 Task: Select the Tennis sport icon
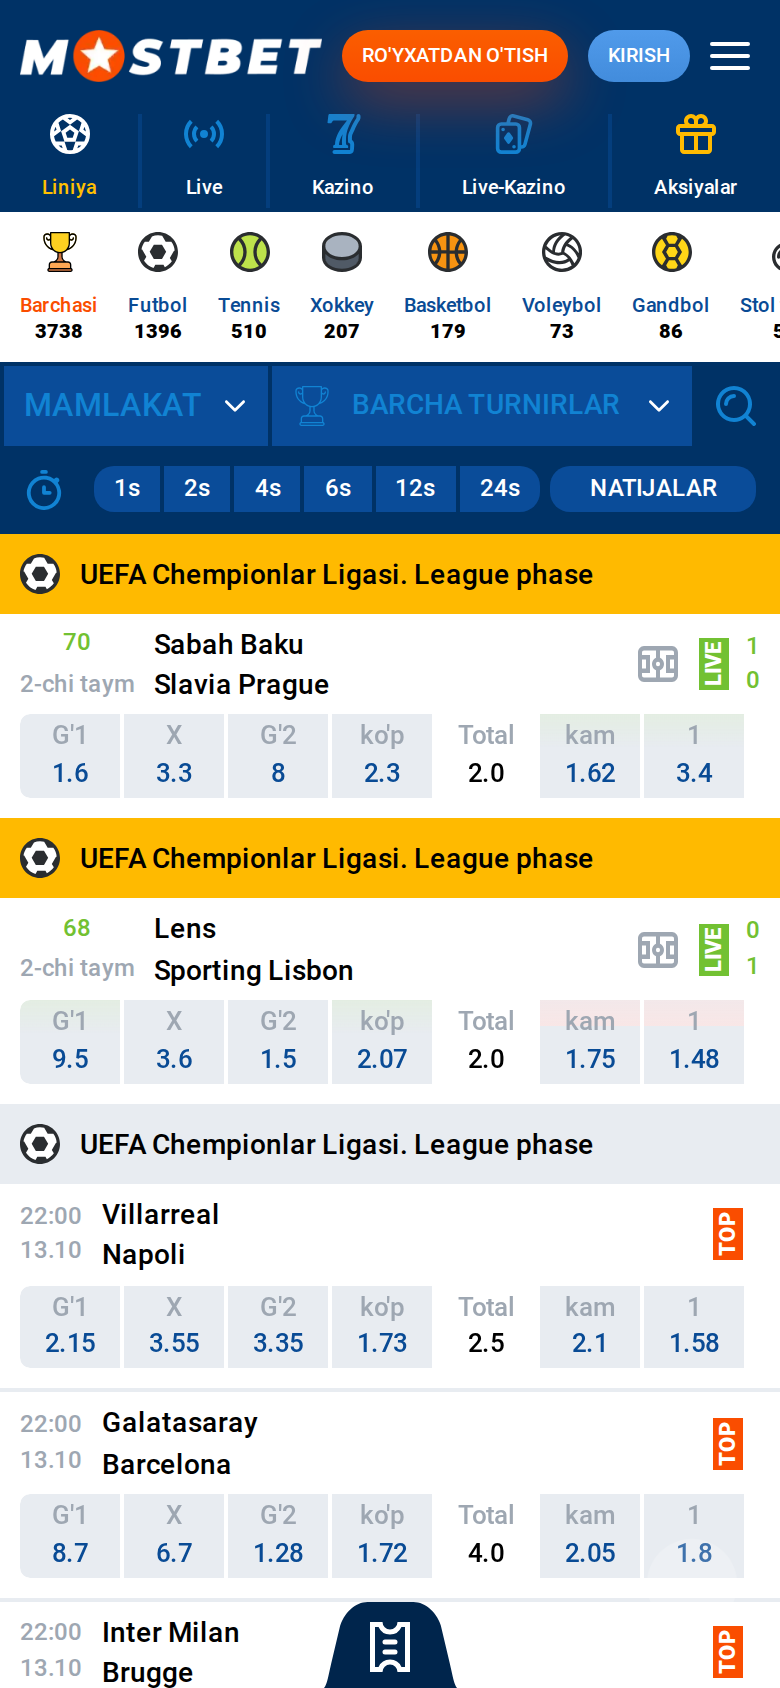tap(249, 253)
